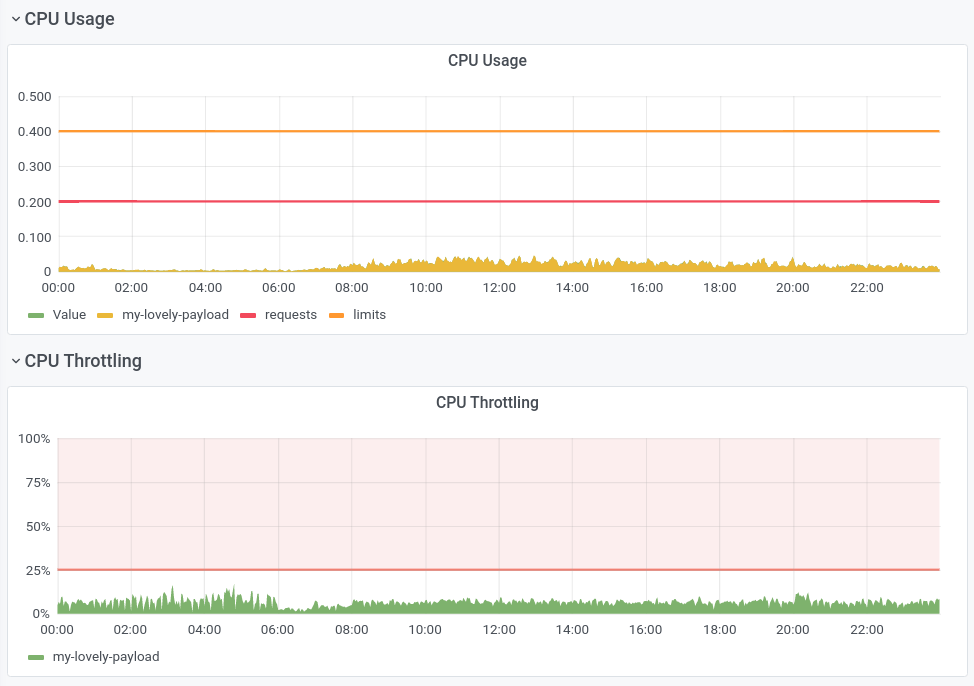Click the 25% threshold line in CPU Throttling
Viewport: 974px width, 686px height.
(x=500, y=569)
